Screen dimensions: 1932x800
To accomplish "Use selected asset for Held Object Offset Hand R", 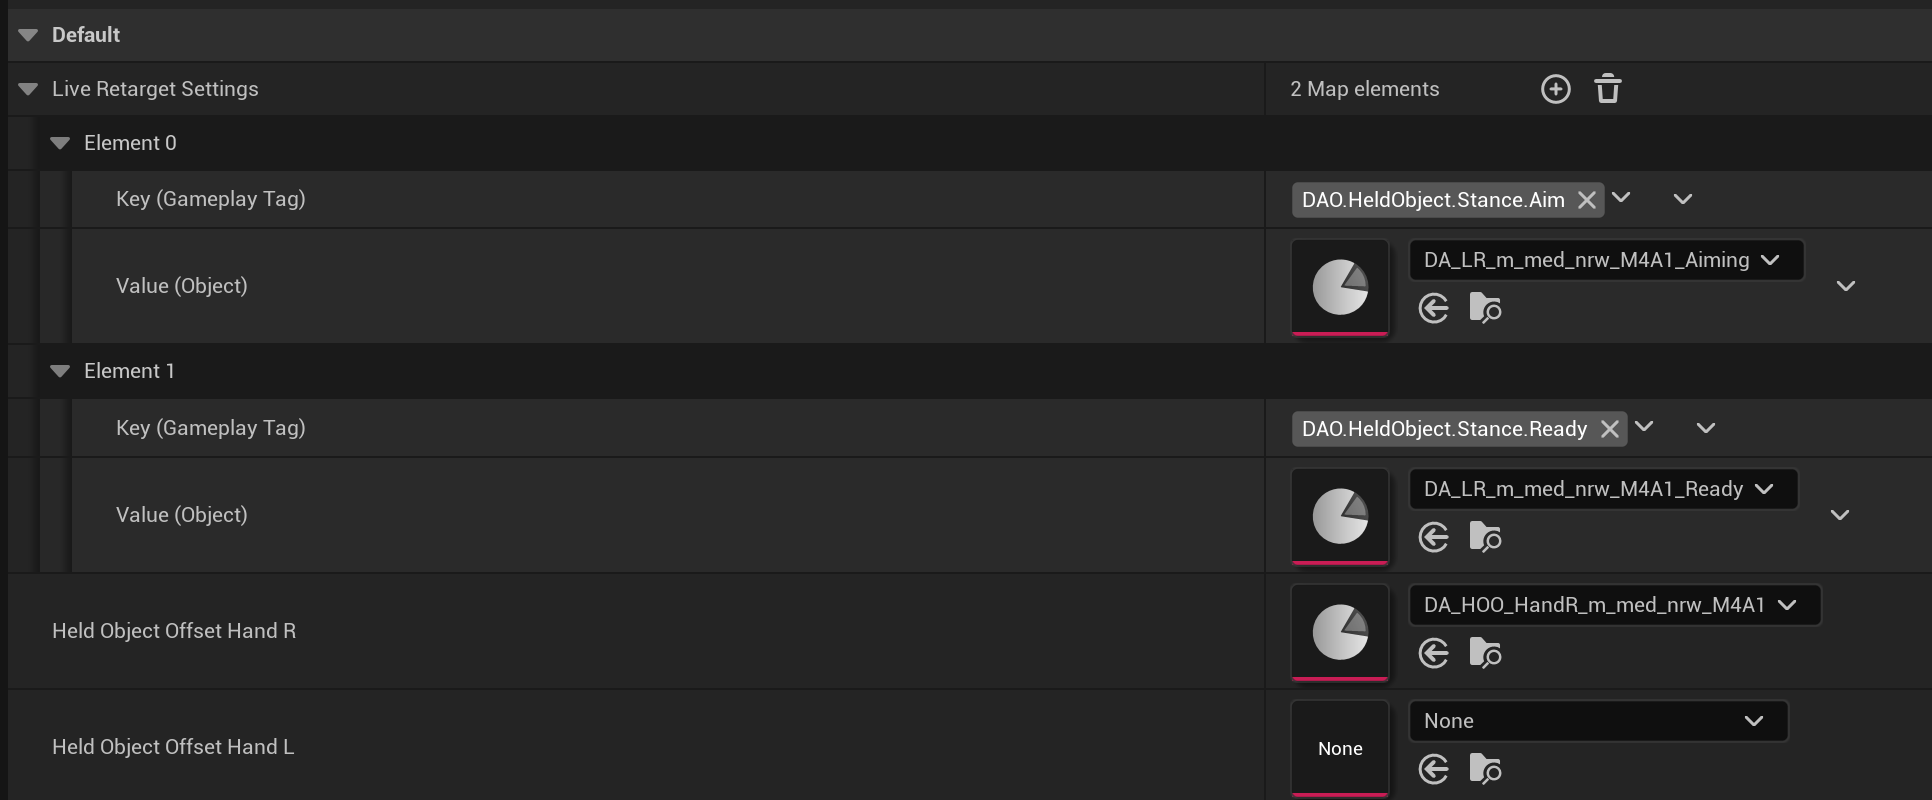I will pyautogui.click(x=1433, y=653).
